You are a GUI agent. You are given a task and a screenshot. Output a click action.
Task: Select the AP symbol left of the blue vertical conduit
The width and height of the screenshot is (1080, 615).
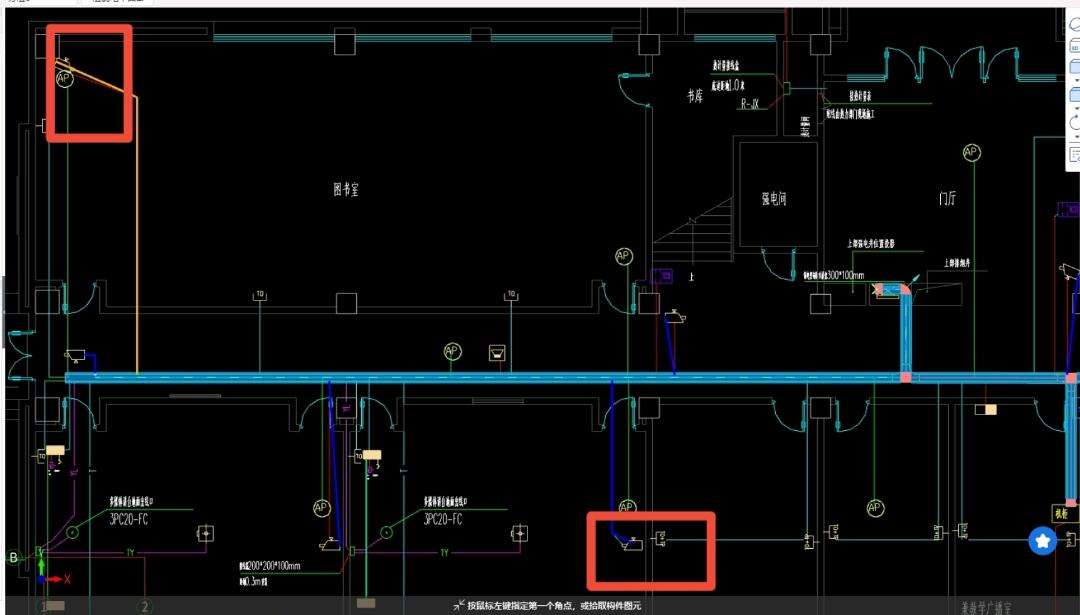[322, 508]
